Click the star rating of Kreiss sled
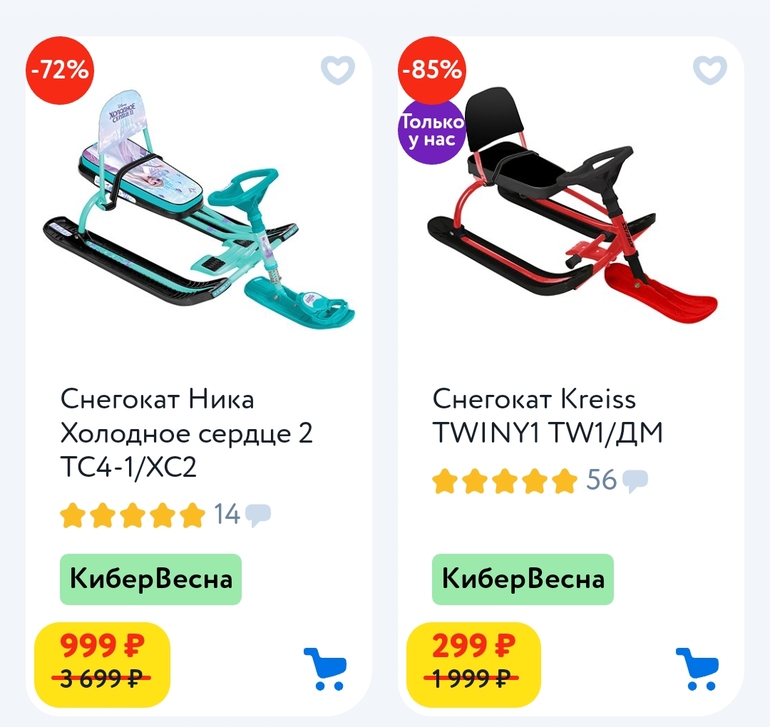Viewport: 770px width, 727px height. (x=505, y=480)
